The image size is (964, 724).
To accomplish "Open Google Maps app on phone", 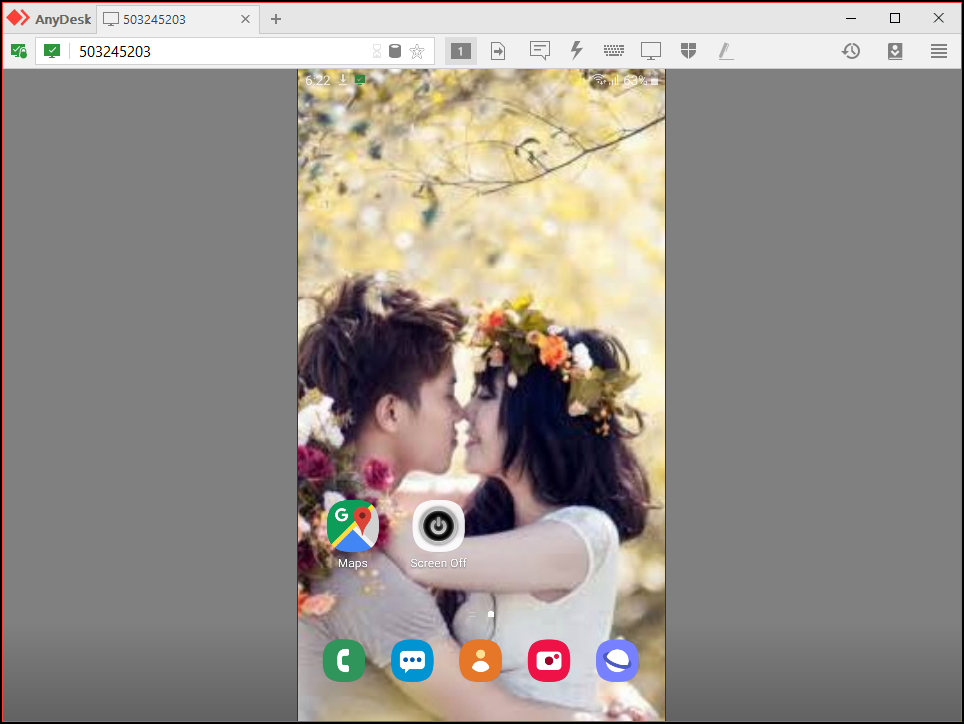I will [x=352, y=526].
